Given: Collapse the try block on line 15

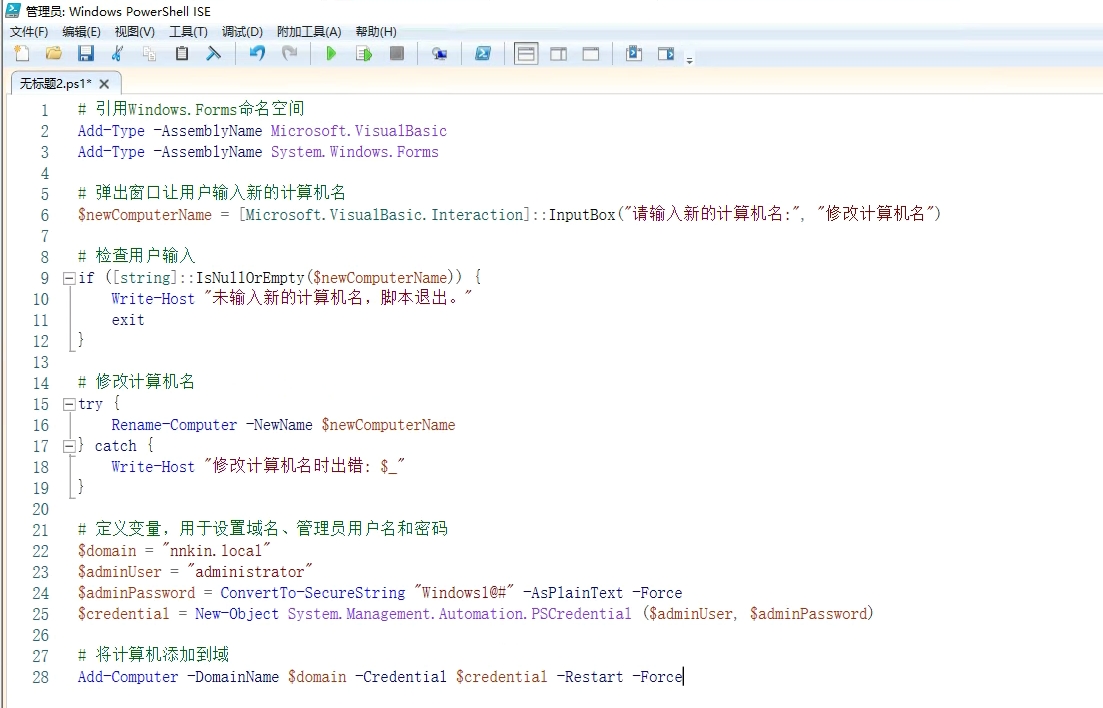Looking at the screenshot, I should 68,404.
